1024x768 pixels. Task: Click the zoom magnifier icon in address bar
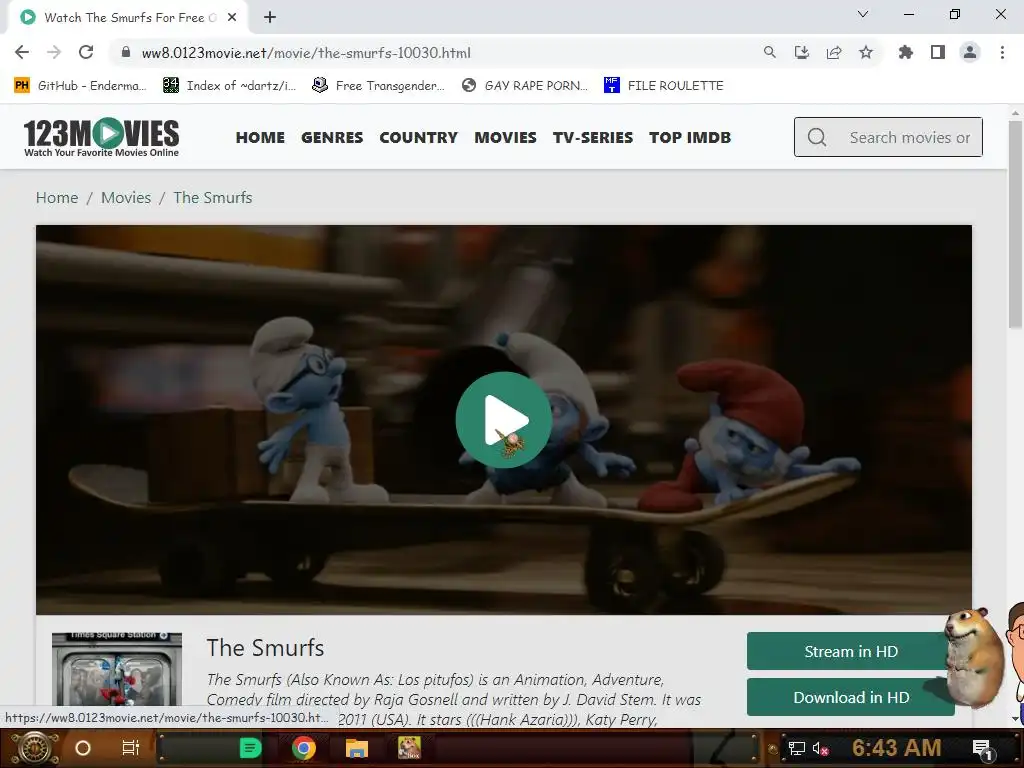coord(770,52)
